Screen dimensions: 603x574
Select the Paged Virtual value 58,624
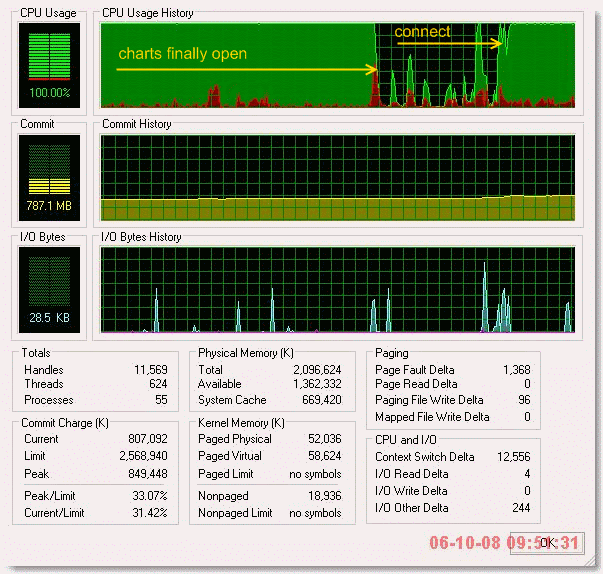325,456
